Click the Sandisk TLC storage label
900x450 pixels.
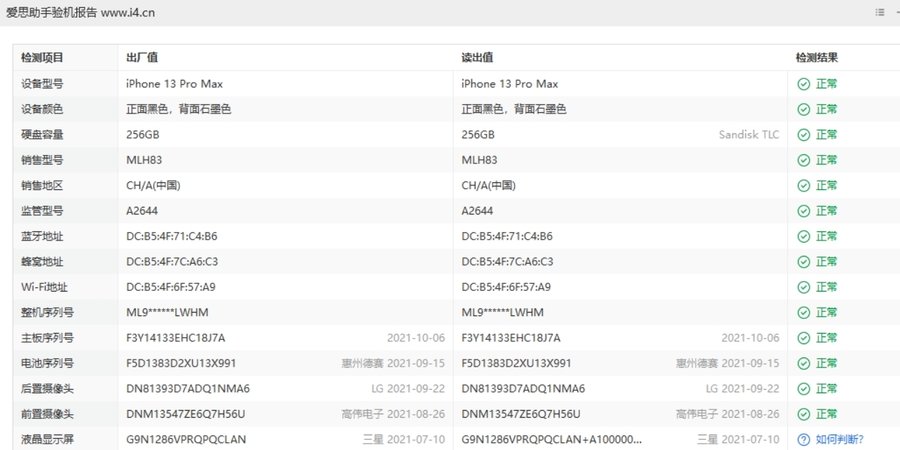point(749,135)
